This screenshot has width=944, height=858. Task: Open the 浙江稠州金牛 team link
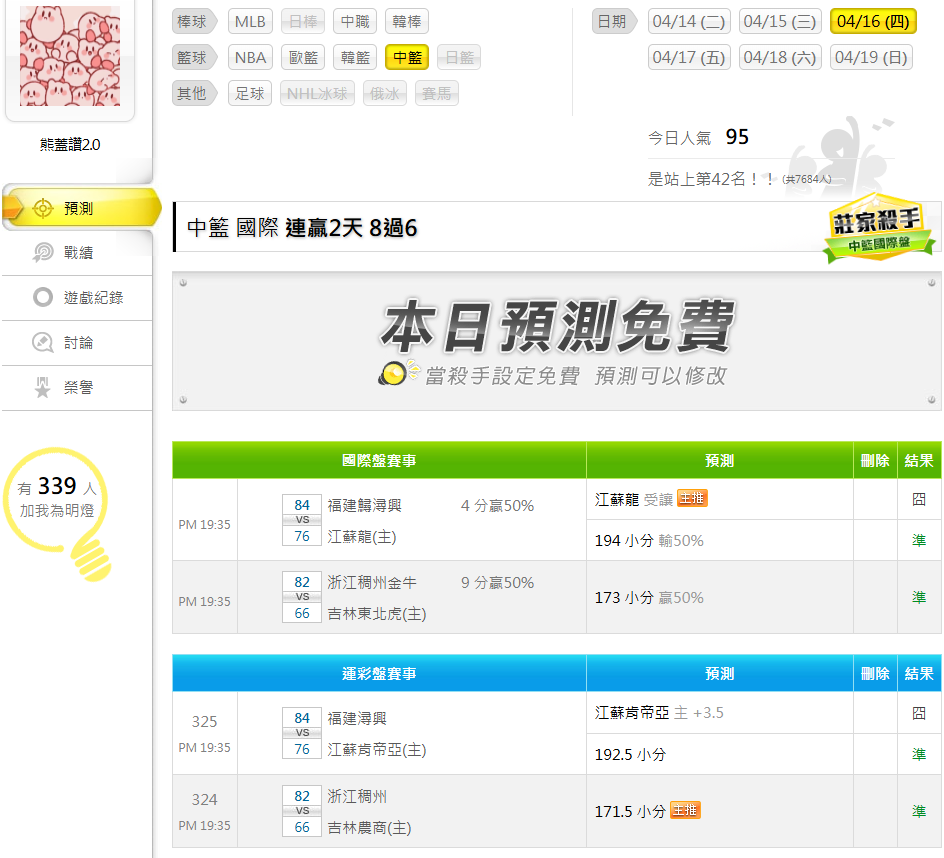coord(372,582)
